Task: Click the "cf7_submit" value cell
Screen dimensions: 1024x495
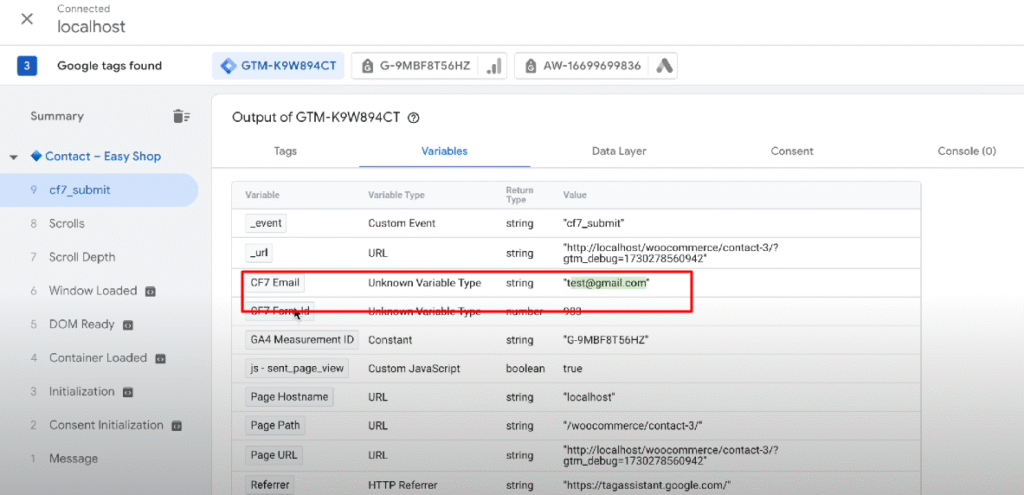Action: [594, 223]
